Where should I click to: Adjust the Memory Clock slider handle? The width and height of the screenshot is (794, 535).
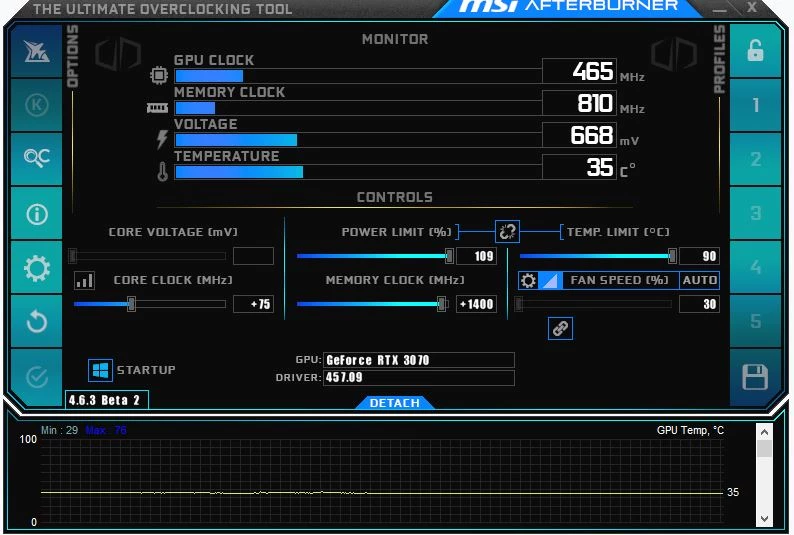pos(442,304)
